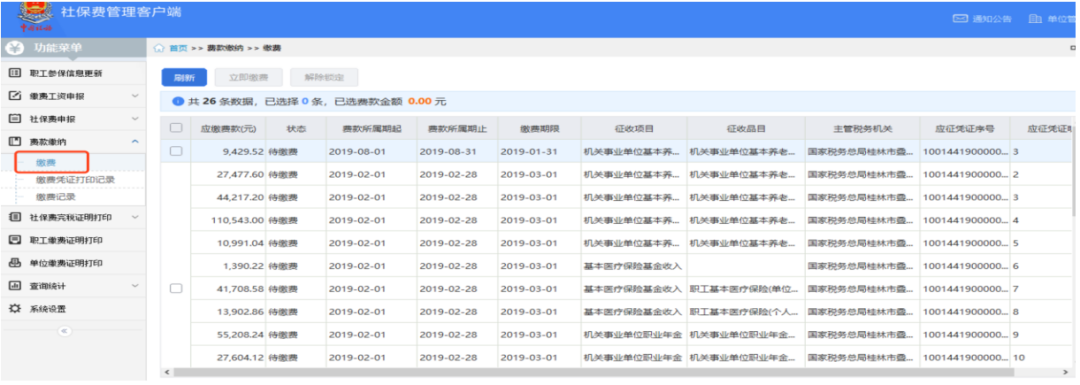Click the 单位管理 icon in header
This screenshot has height=385, width=1080.
coord(1035,19)
